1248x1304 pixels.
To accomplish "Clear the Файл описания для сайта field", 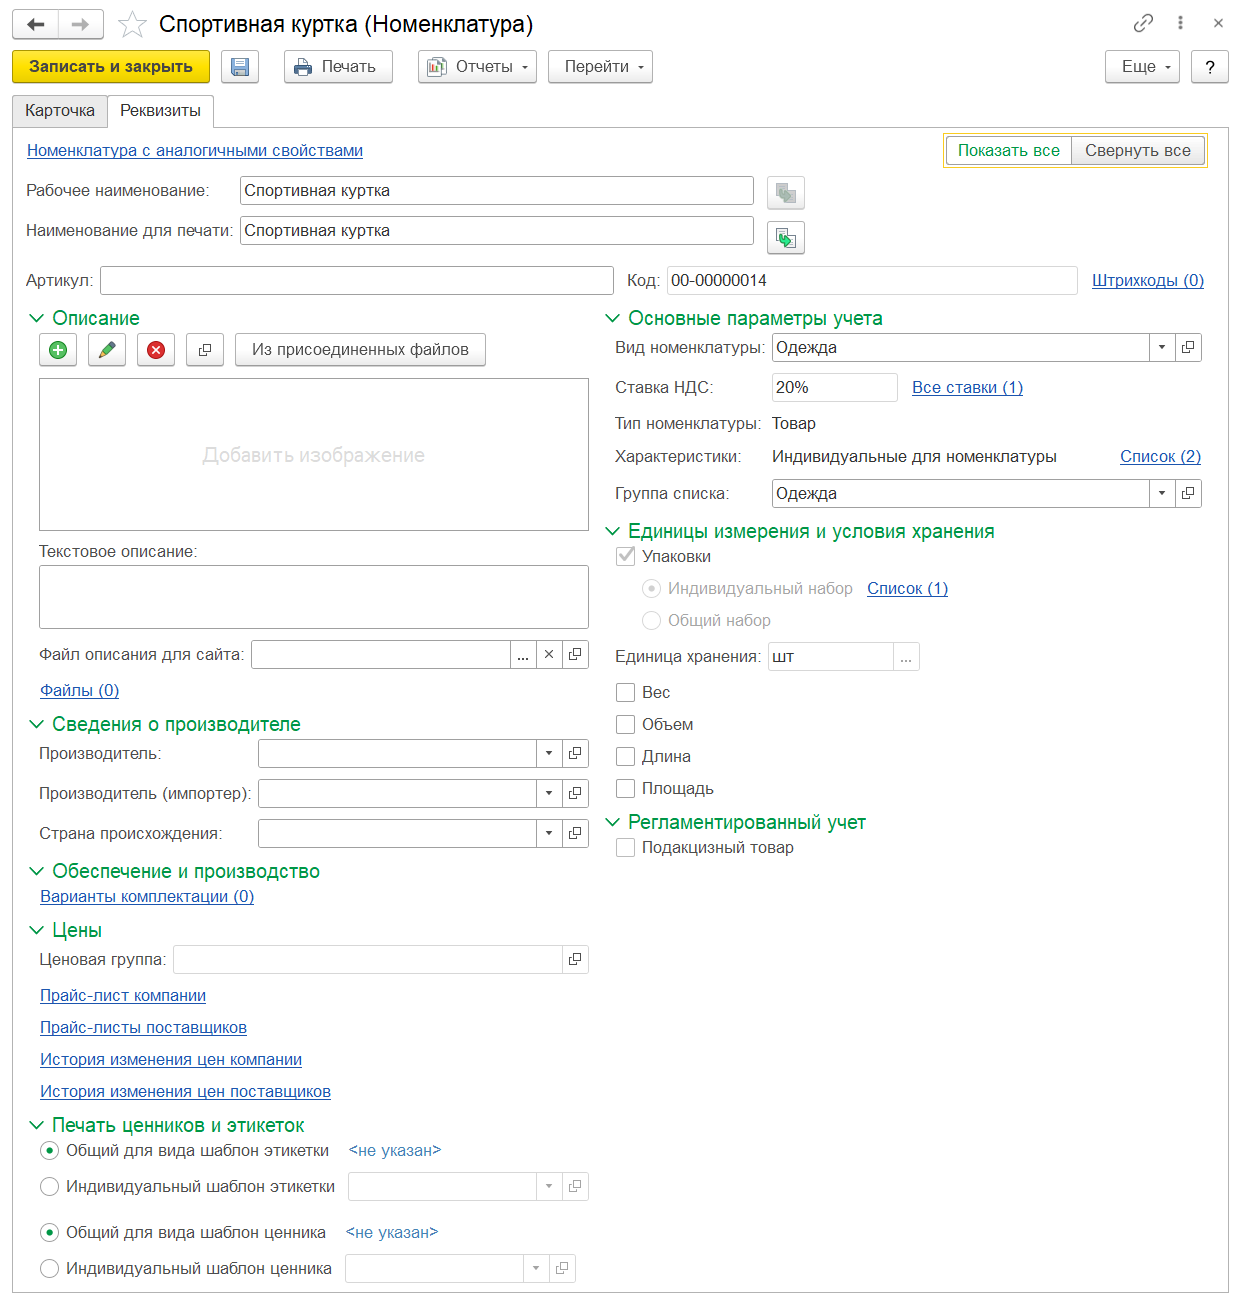I will [x=549, y=655].
